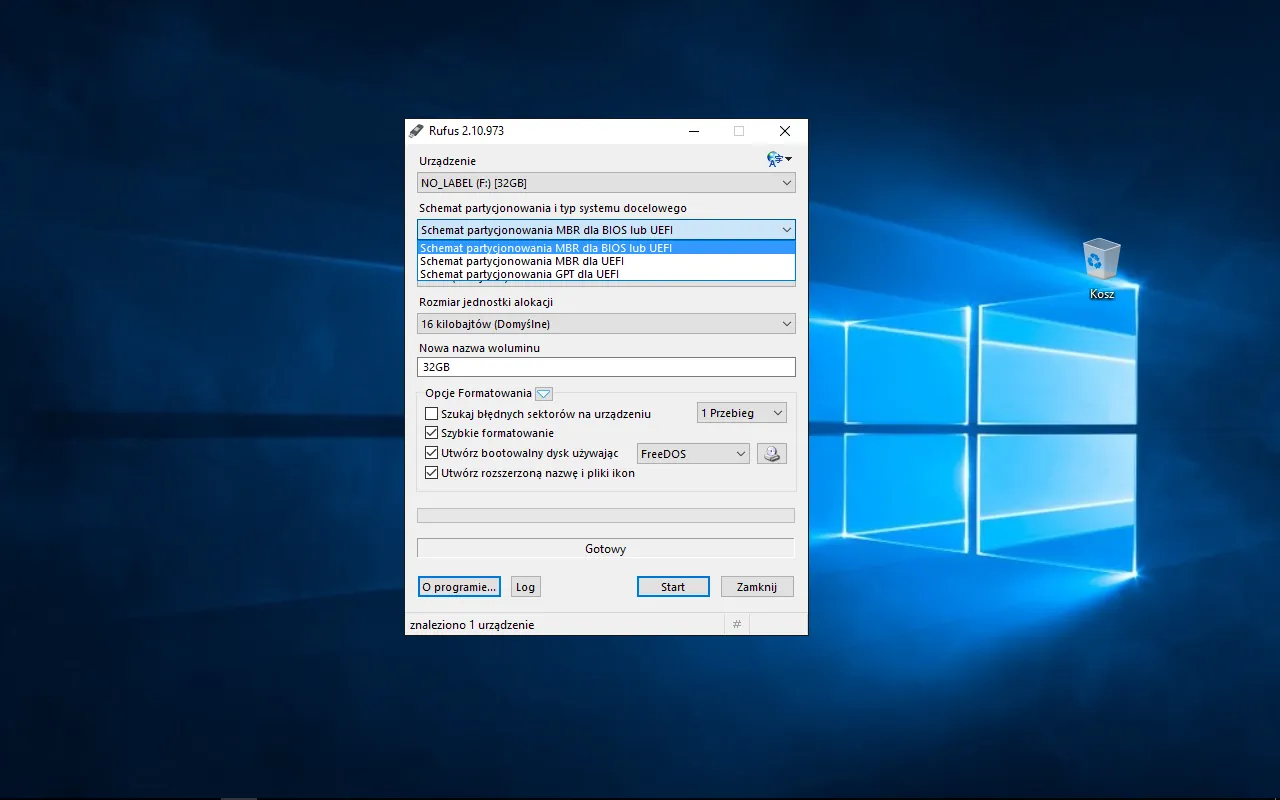Screen dimensions: 1280x800
Task: Click the "Nowa nazwa woluminu" text field
Action: (x=606, y=367)
